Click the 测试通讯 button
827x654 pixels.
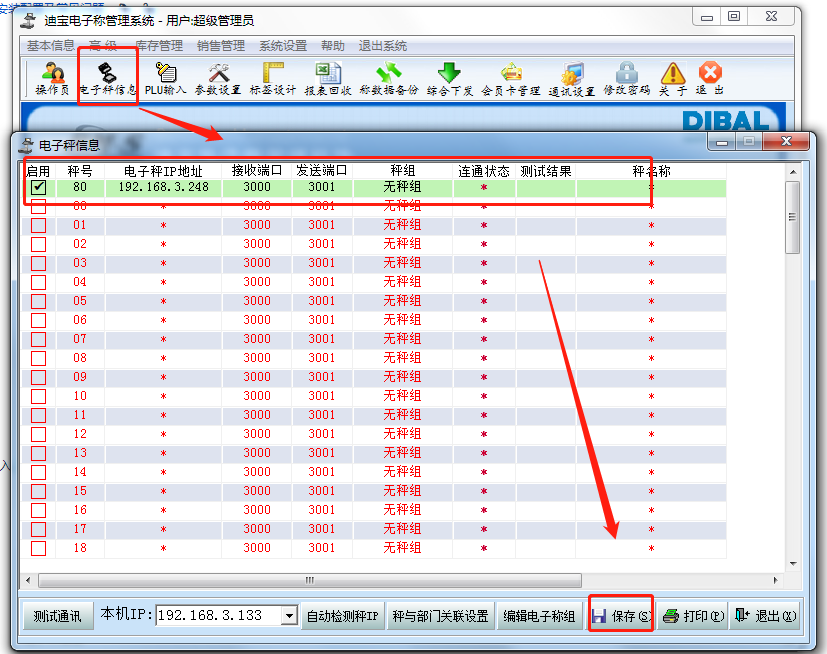[x=57, y=615]
